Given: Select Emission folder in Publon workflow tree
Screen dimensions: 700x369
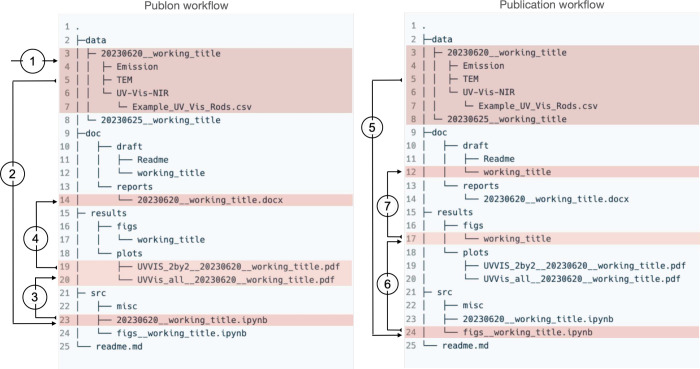Looking at the screenshot, I should 138,67.
